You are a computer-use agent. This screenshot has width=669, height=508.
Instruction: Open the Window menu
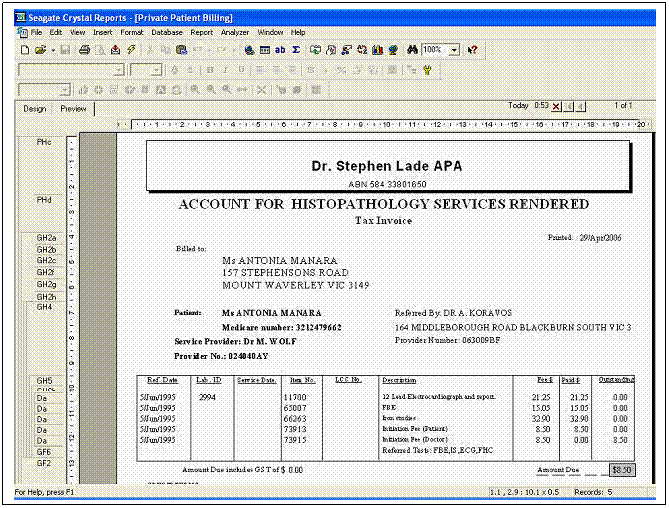point(270,32)
